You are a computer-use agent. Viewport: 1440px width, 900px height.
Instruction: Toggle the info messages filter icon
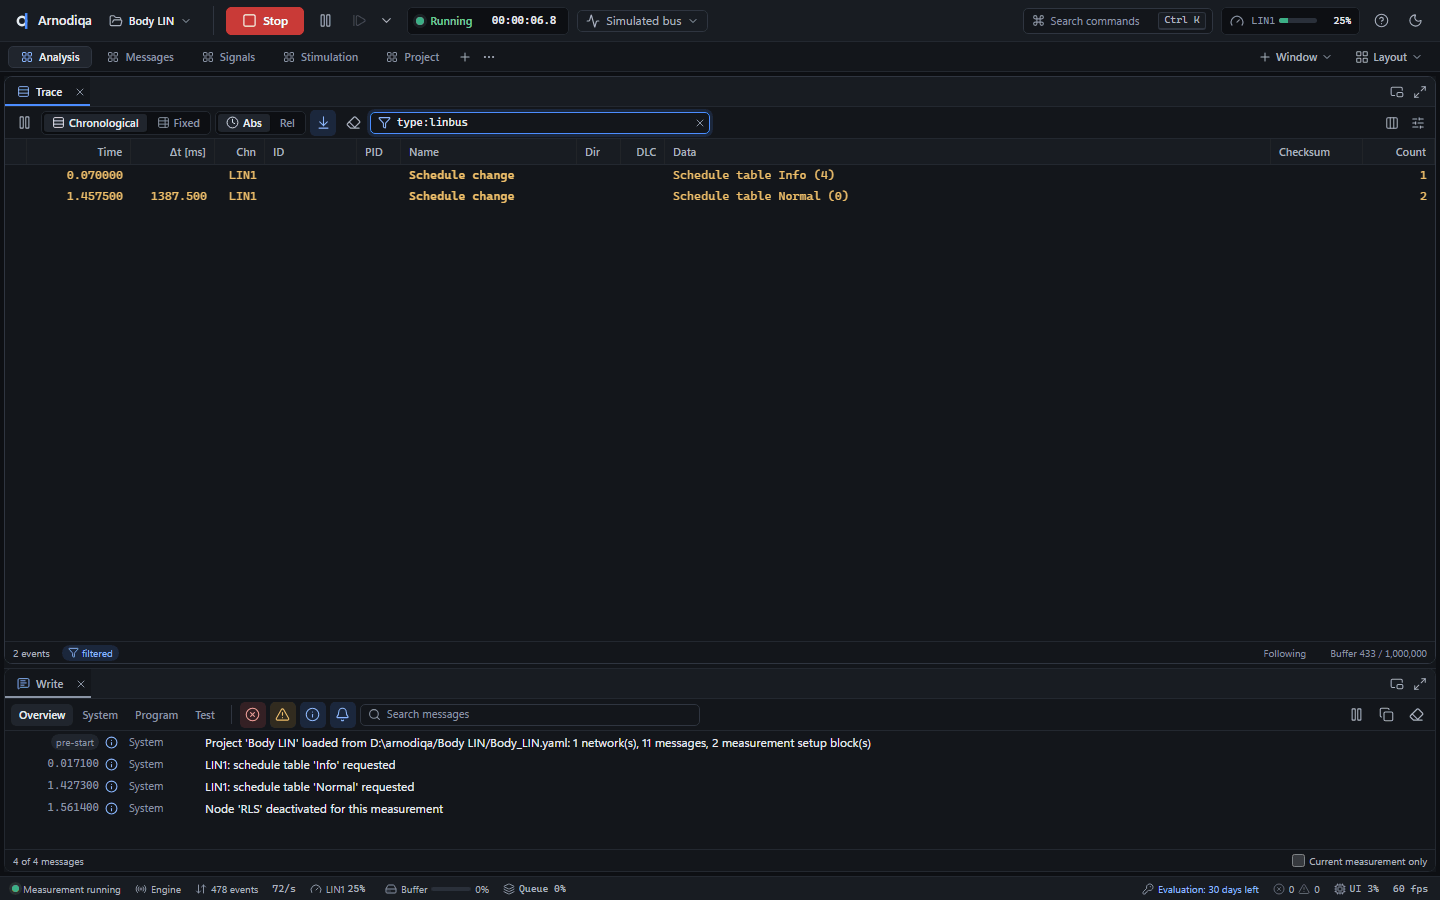point(313,715)
